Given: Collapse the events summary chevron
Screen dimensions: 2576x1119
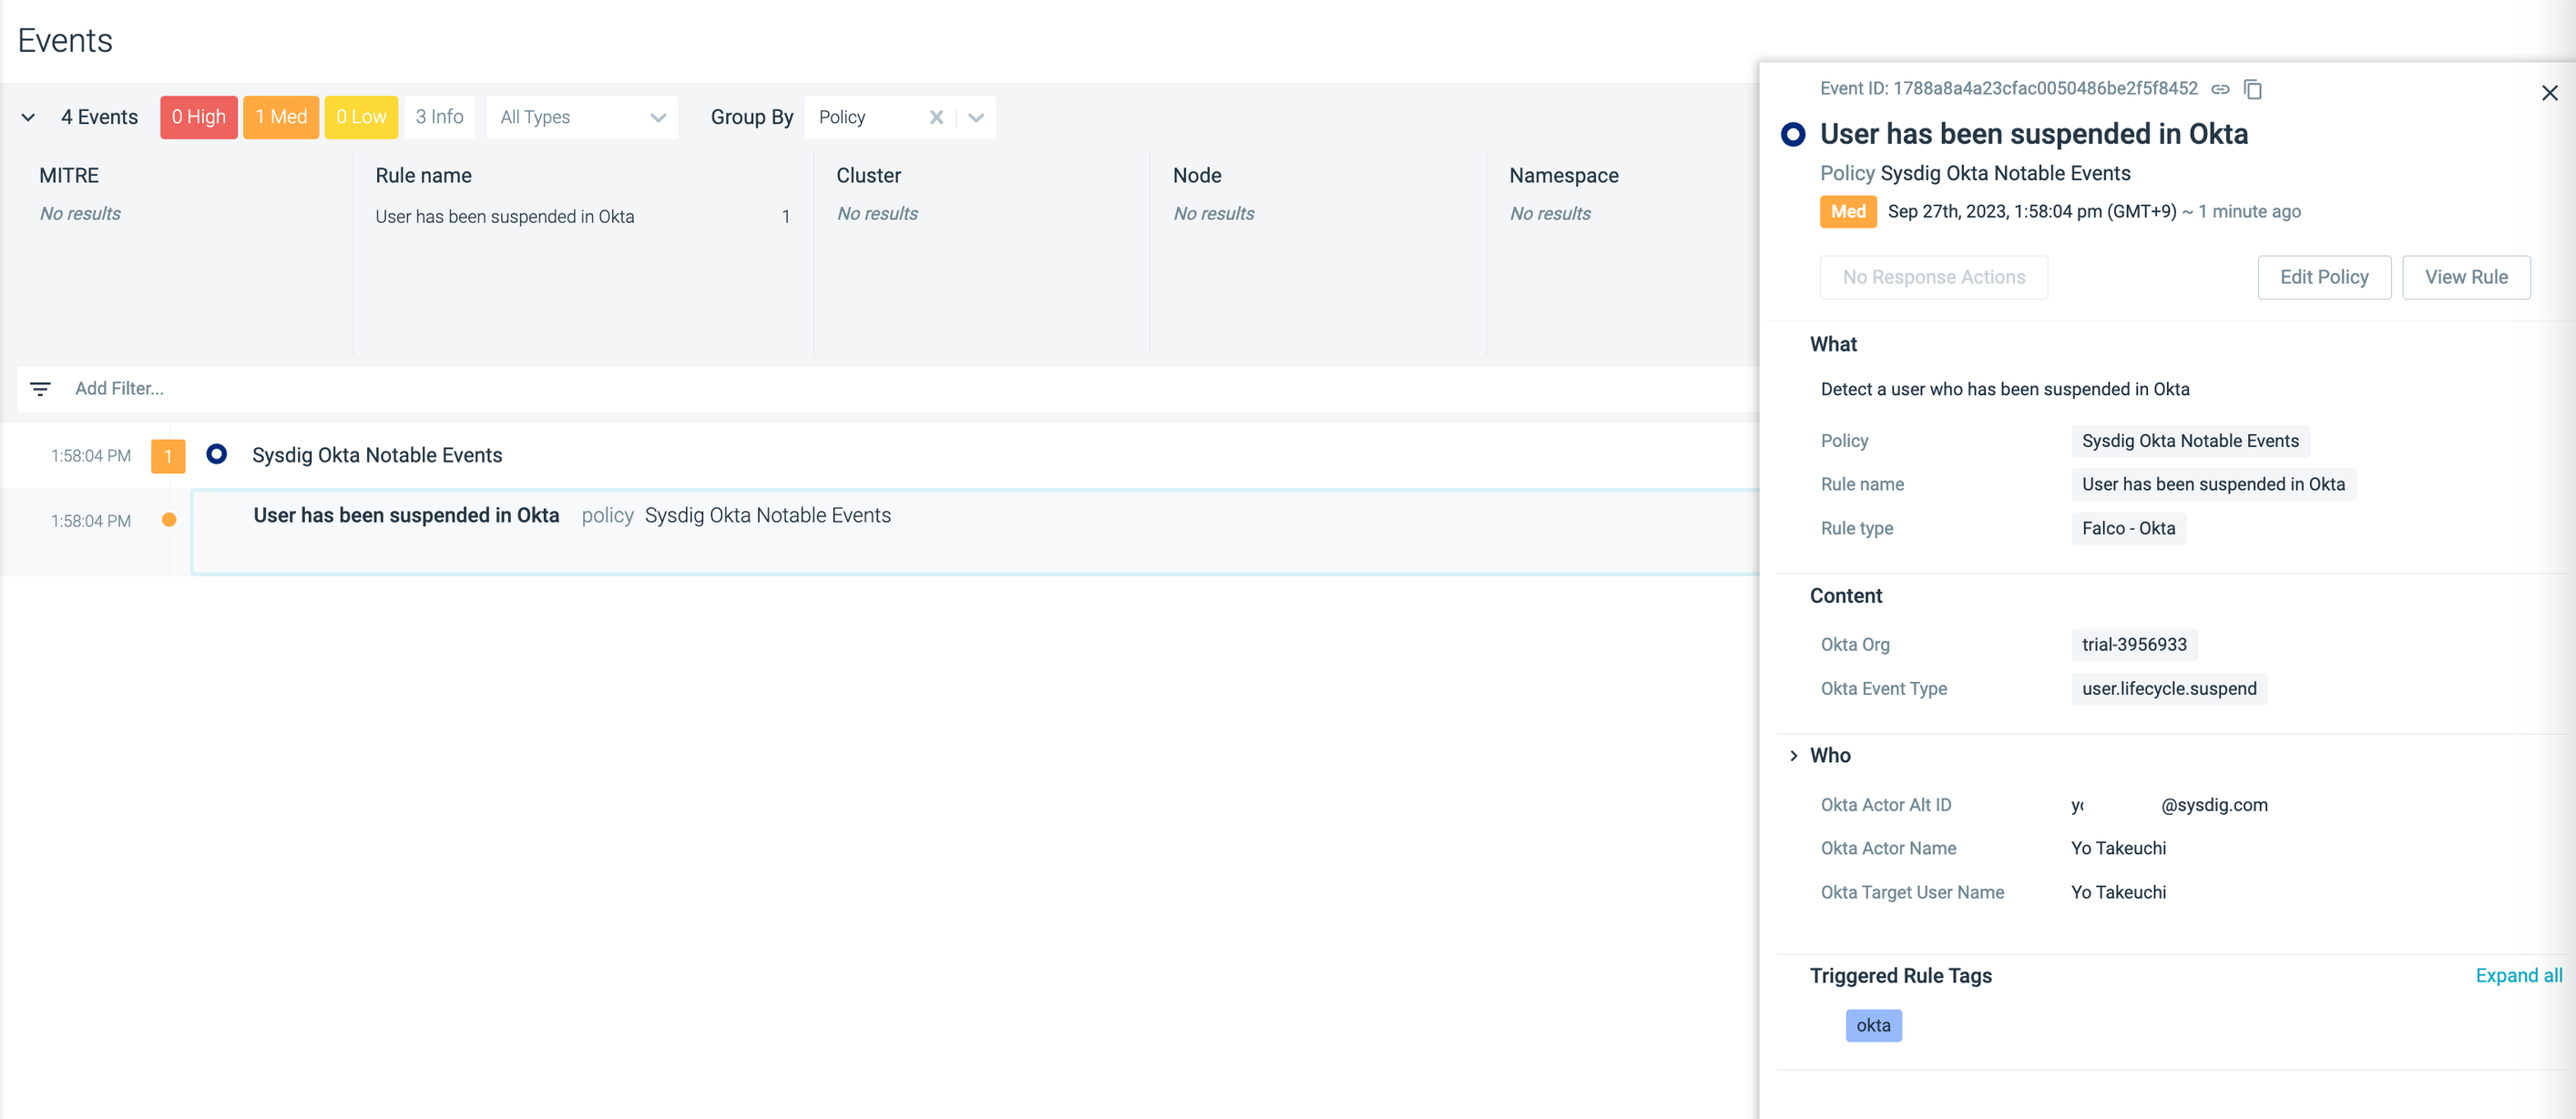Looking at the screenshot, I should coord(28,117).
